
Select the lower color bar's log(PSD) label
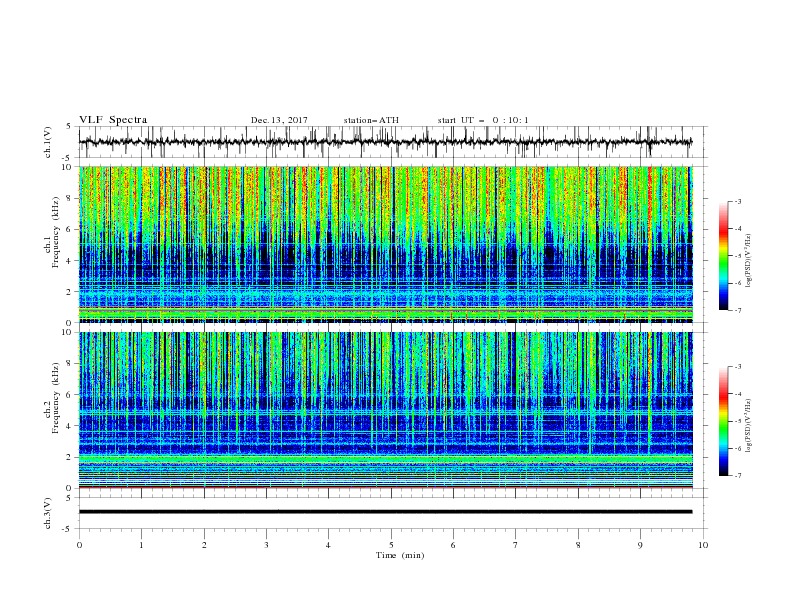(x=749, y=425)
